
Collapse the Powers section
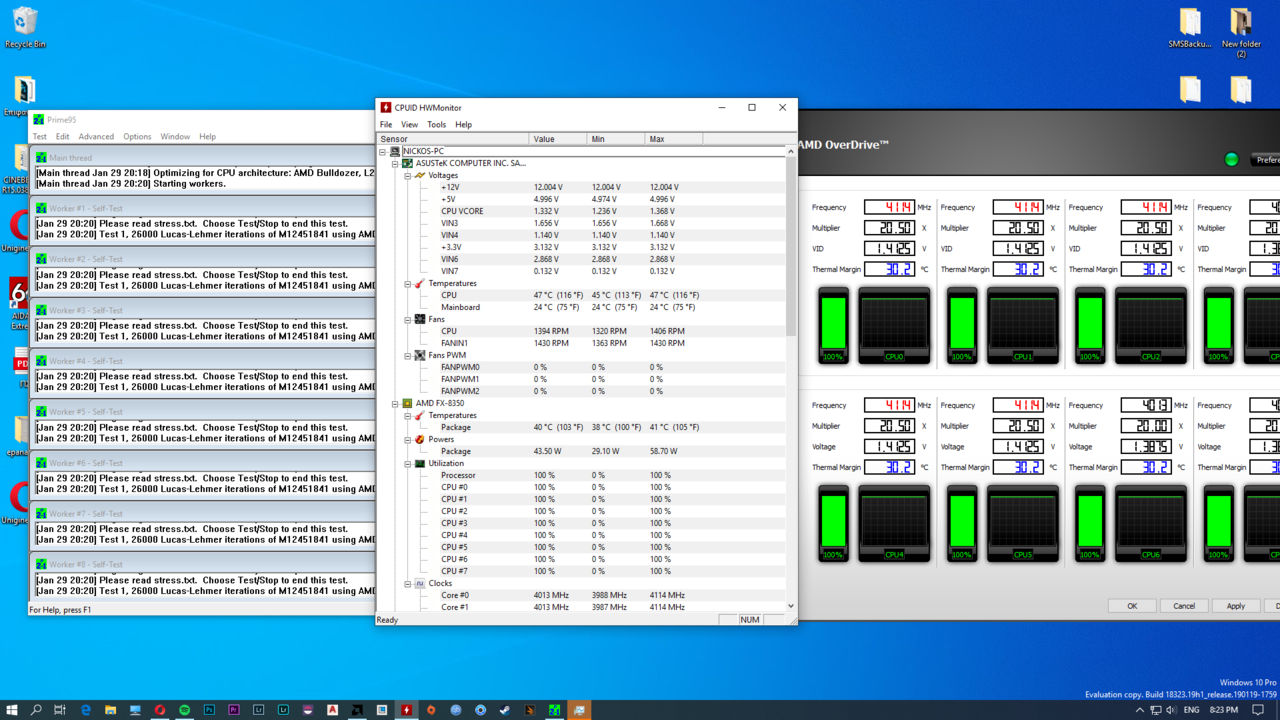click(x=408, y=439)
